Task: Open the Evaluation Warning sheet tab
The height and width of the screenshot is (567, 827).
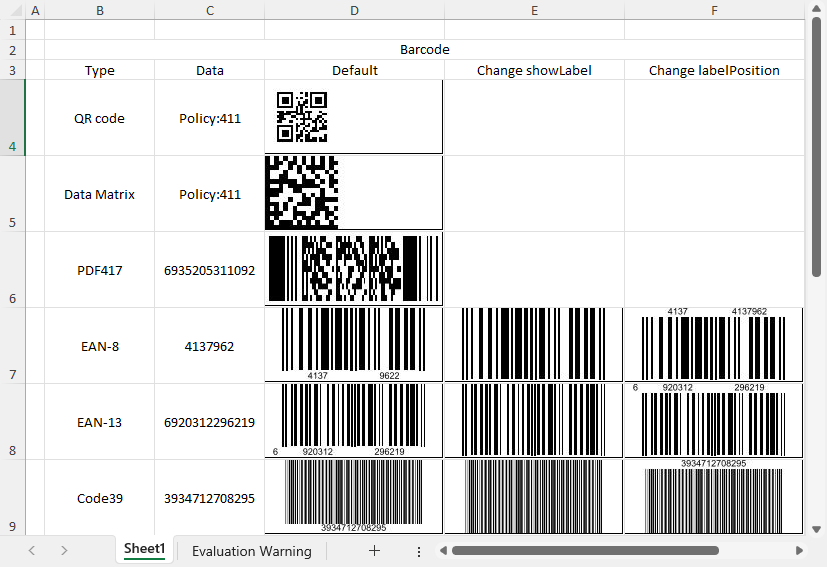Action: click(252, 551)
